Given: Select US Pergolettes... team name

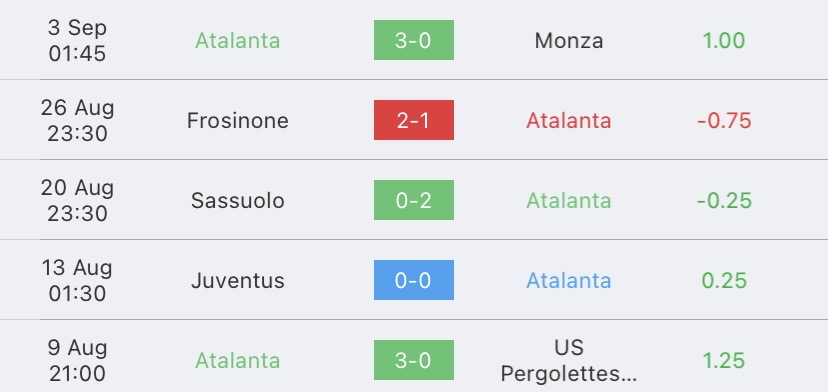Looking at the screenshot, I should point(569,360).
